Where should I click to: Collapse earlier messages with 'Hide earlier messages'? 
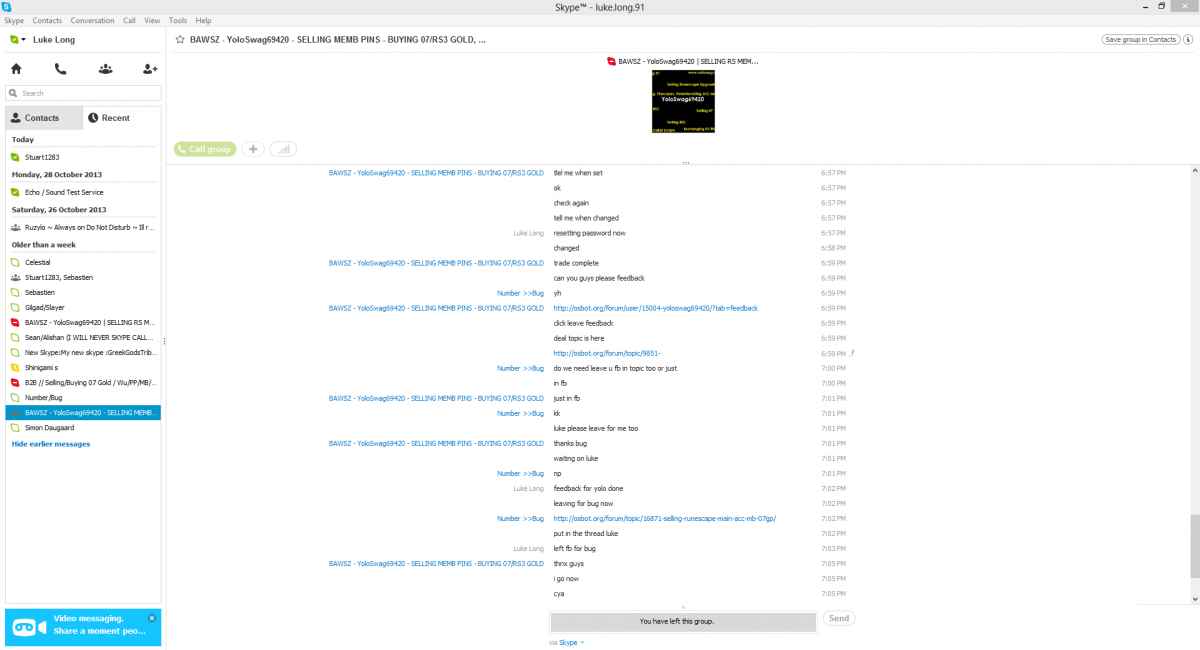50,443
